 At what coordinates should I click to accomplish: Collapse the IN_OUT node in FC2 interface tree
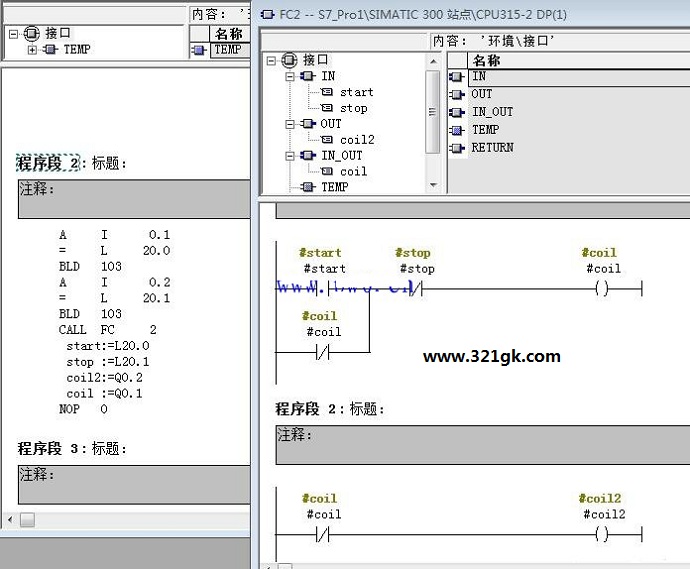(x=290, y=156)
